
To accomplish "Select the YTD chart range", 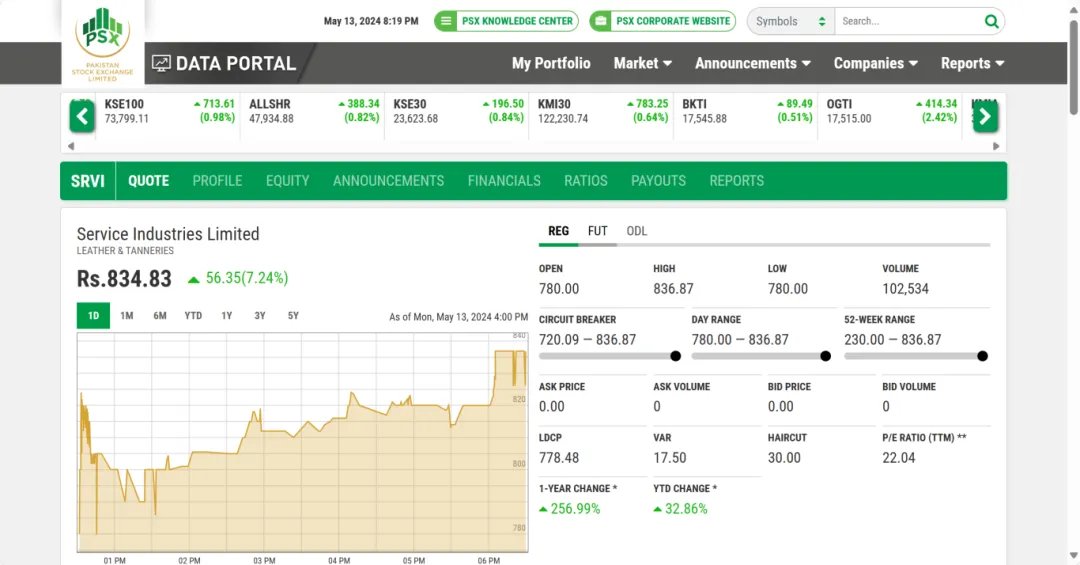I will click(193, 316).
